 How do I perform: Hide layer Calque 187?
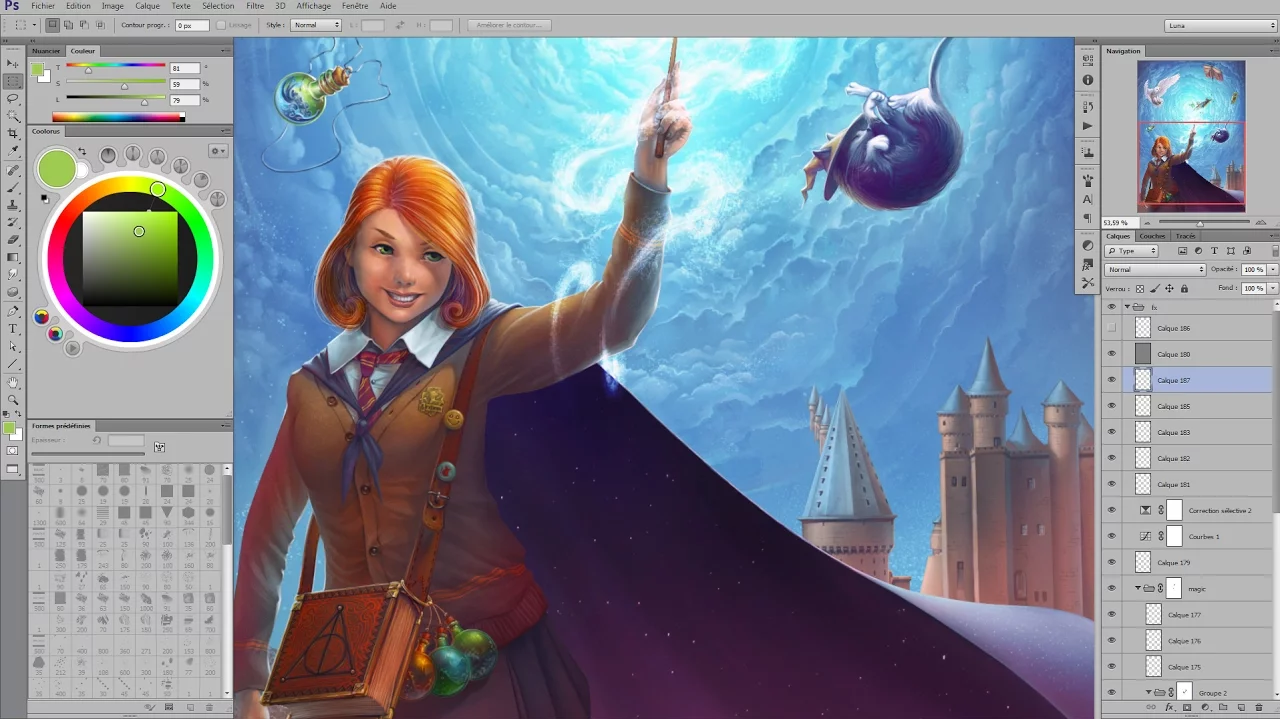pos(1111,380)
